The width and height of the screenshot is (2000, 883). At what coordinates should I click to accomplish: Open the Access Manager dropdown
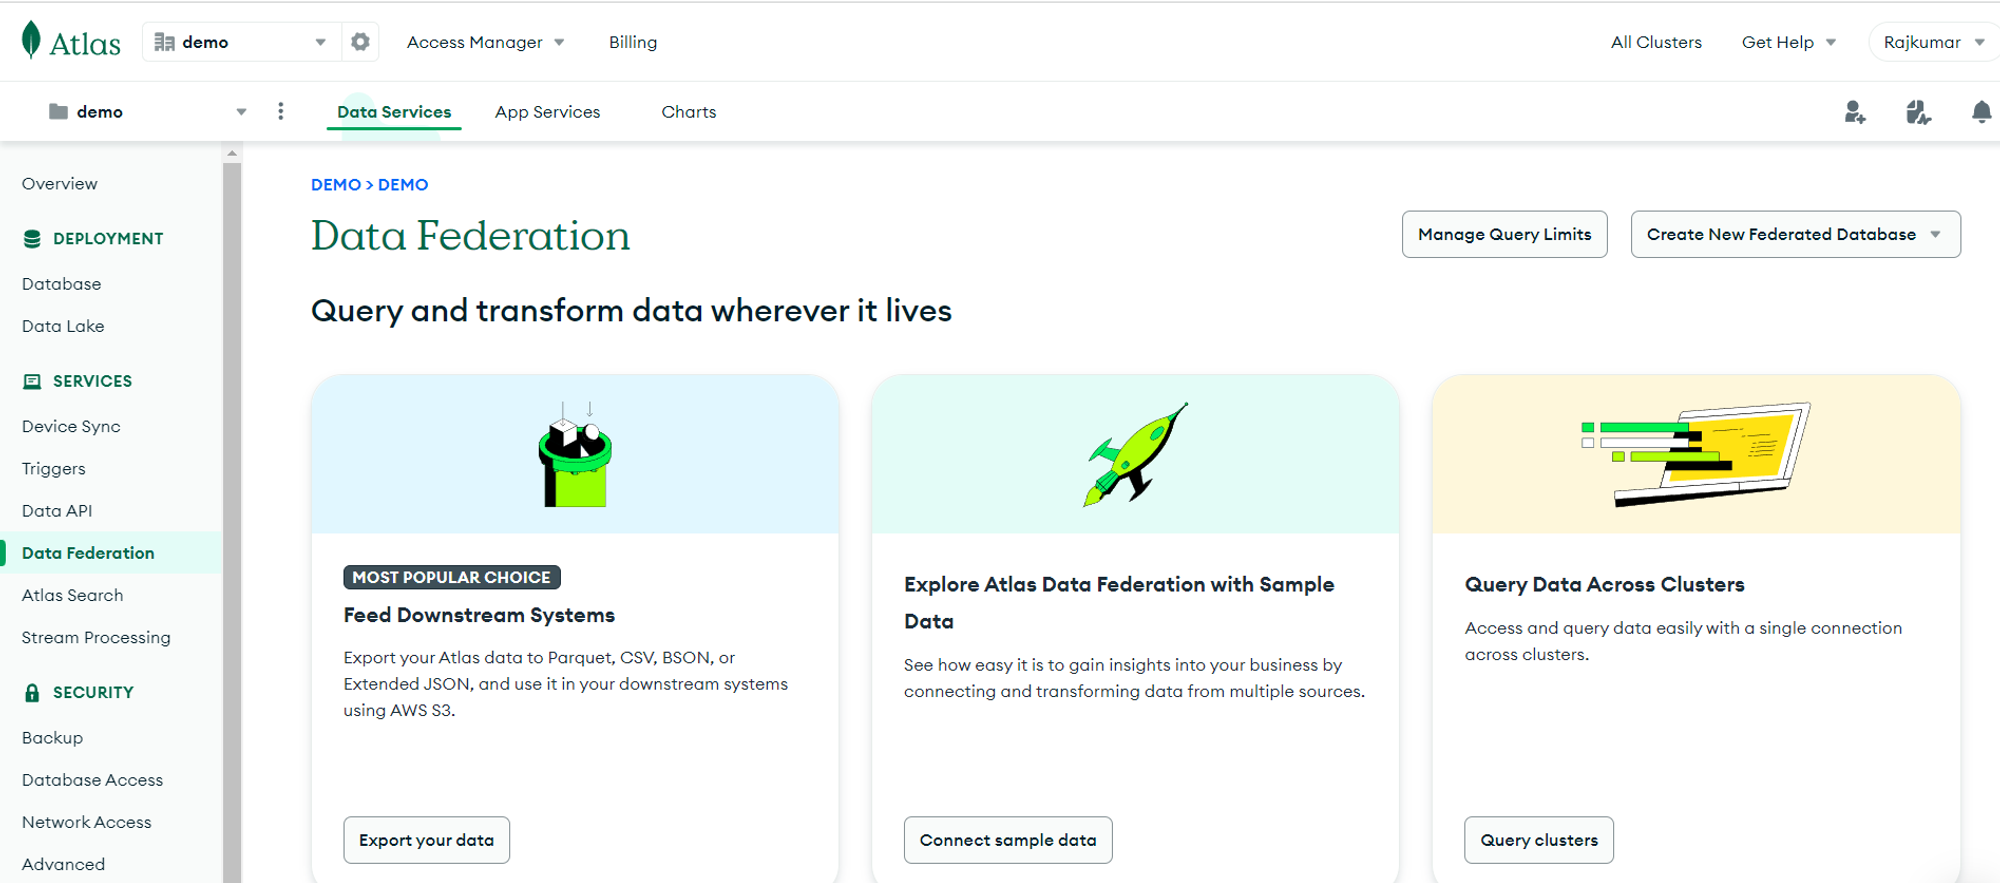point(486,42)
